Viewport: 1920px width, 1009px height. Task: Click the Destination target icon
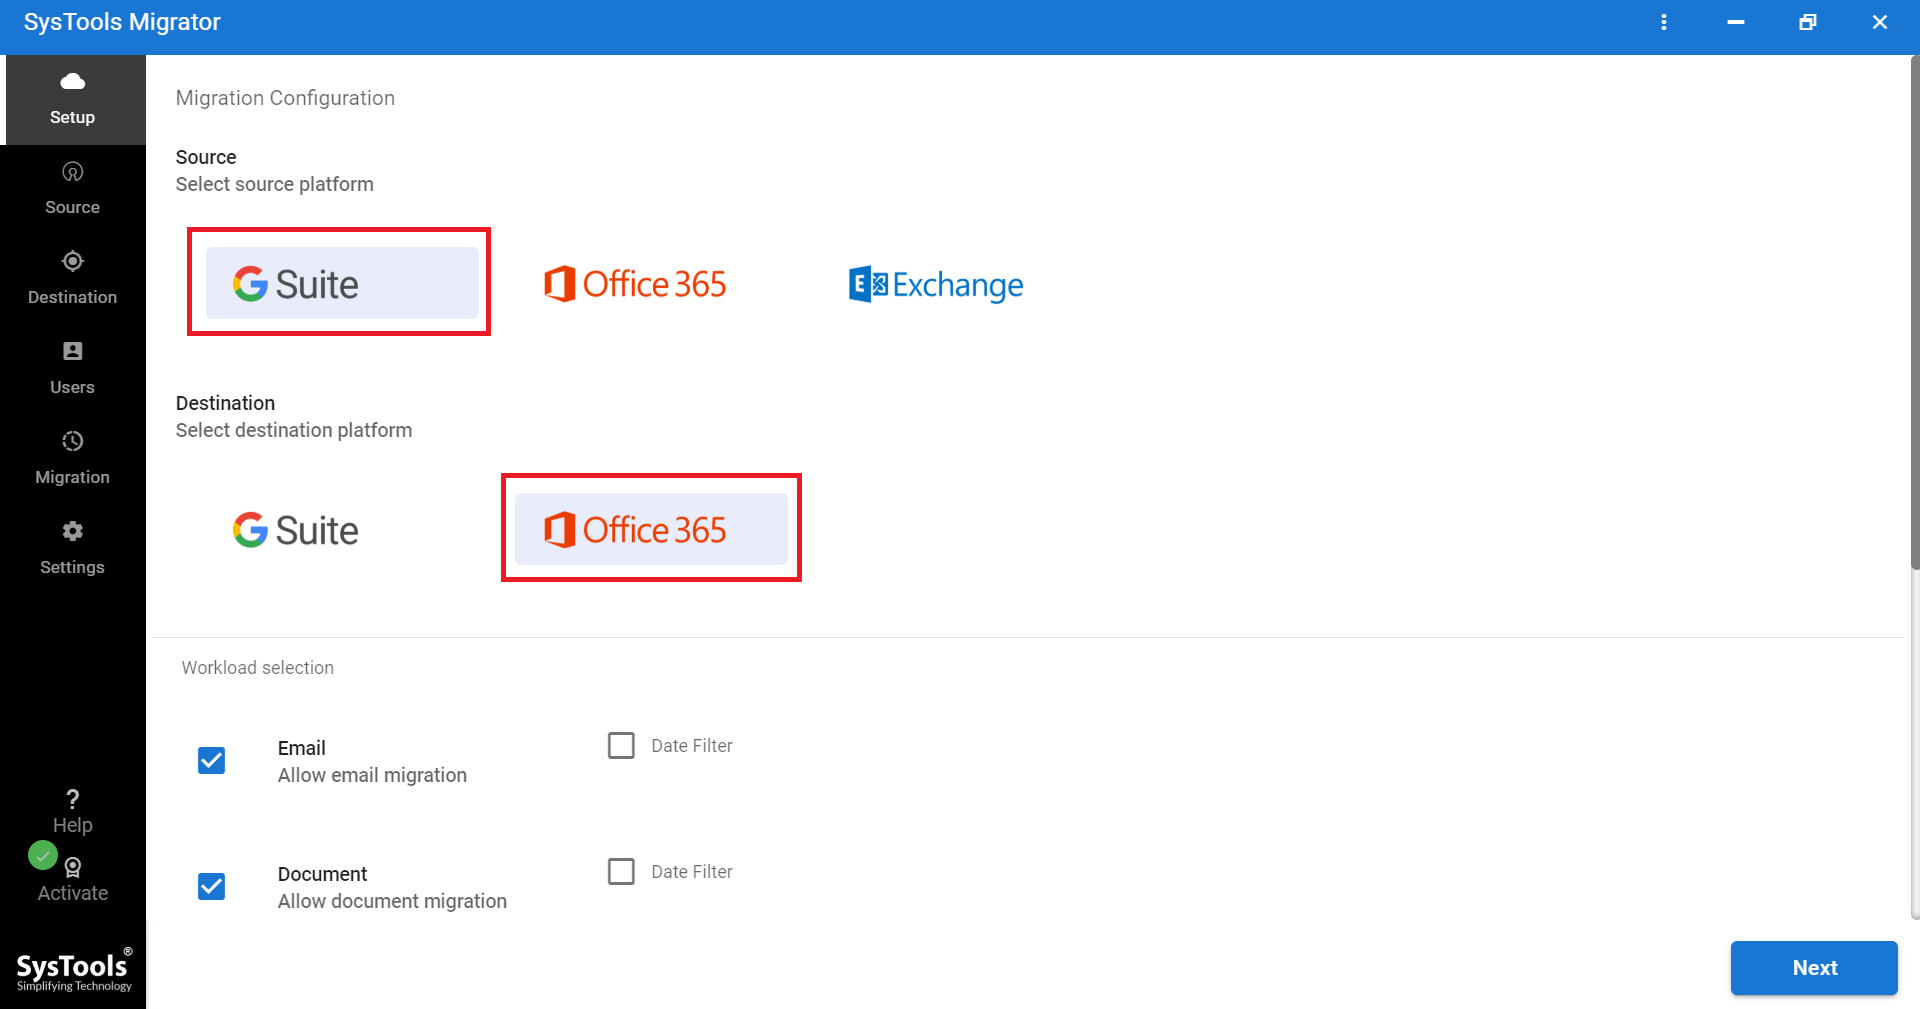click(x=73, y=261)
